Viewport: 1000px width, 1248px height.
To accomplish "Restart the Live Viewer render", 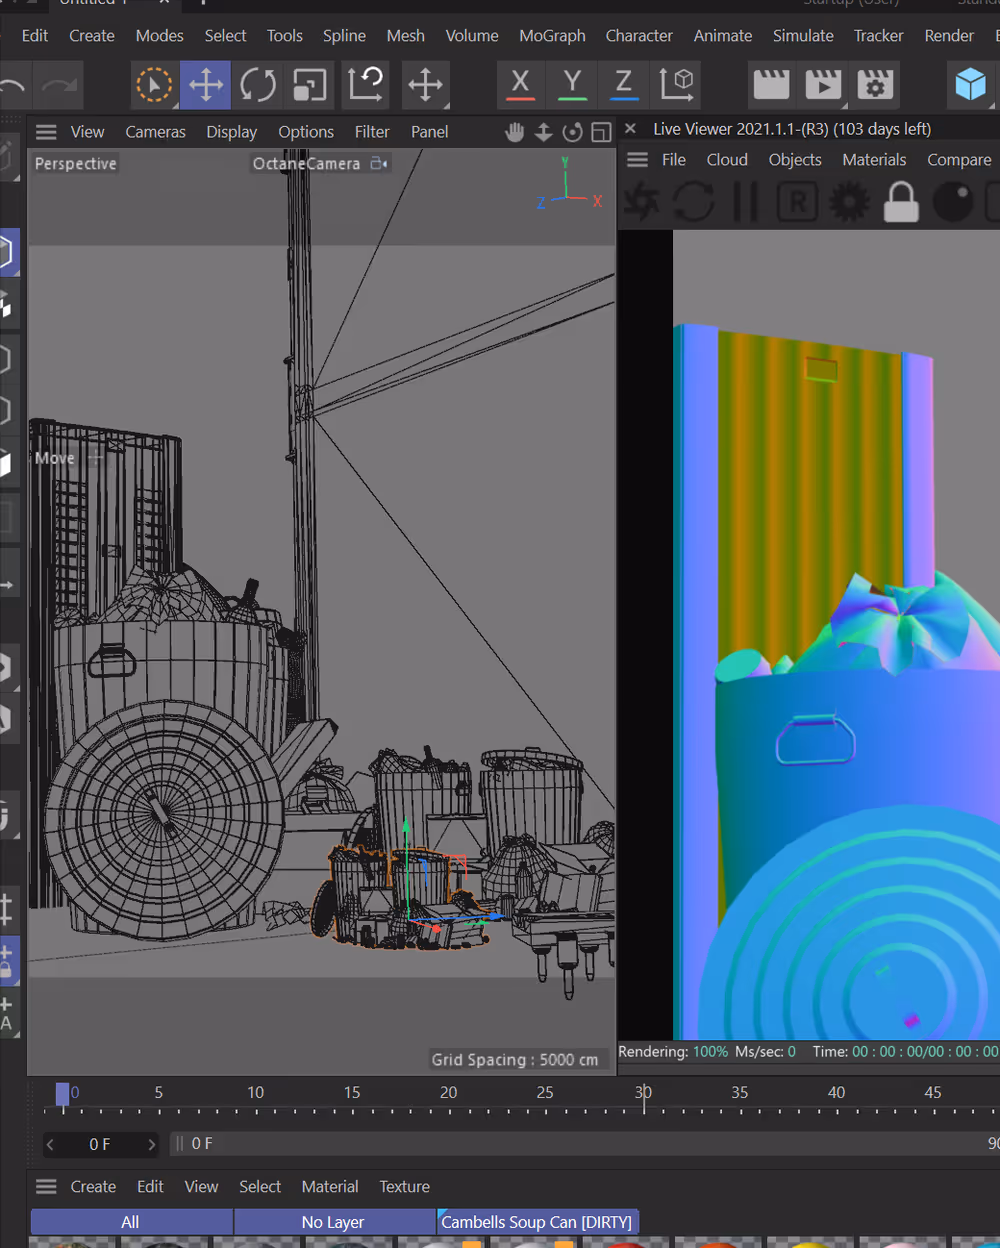I will [x=693, y=202].
